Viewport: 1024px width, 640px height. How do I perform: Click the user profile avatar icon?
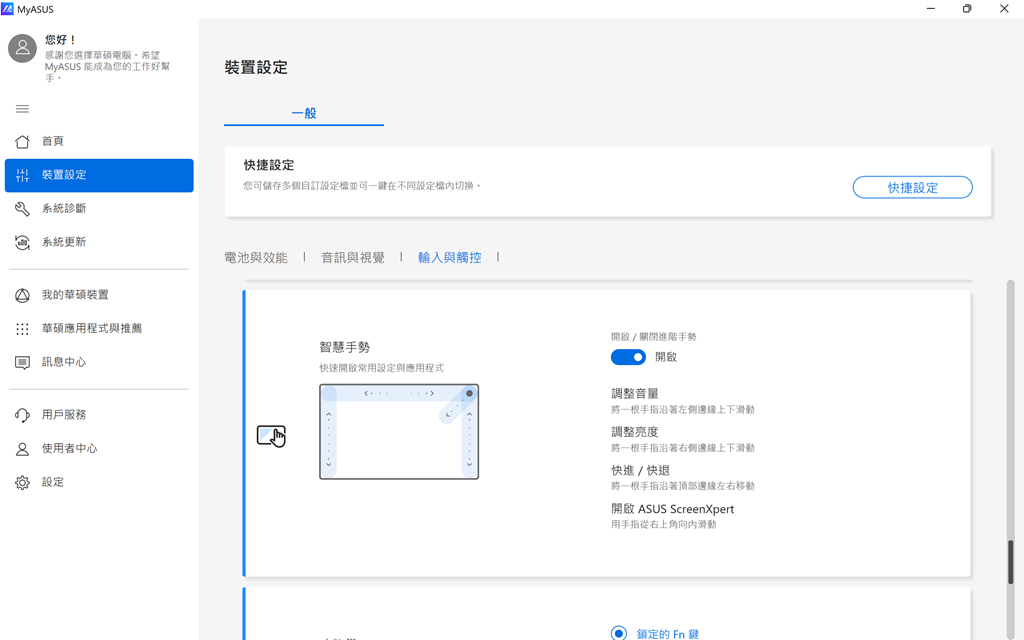pos(22,49)
